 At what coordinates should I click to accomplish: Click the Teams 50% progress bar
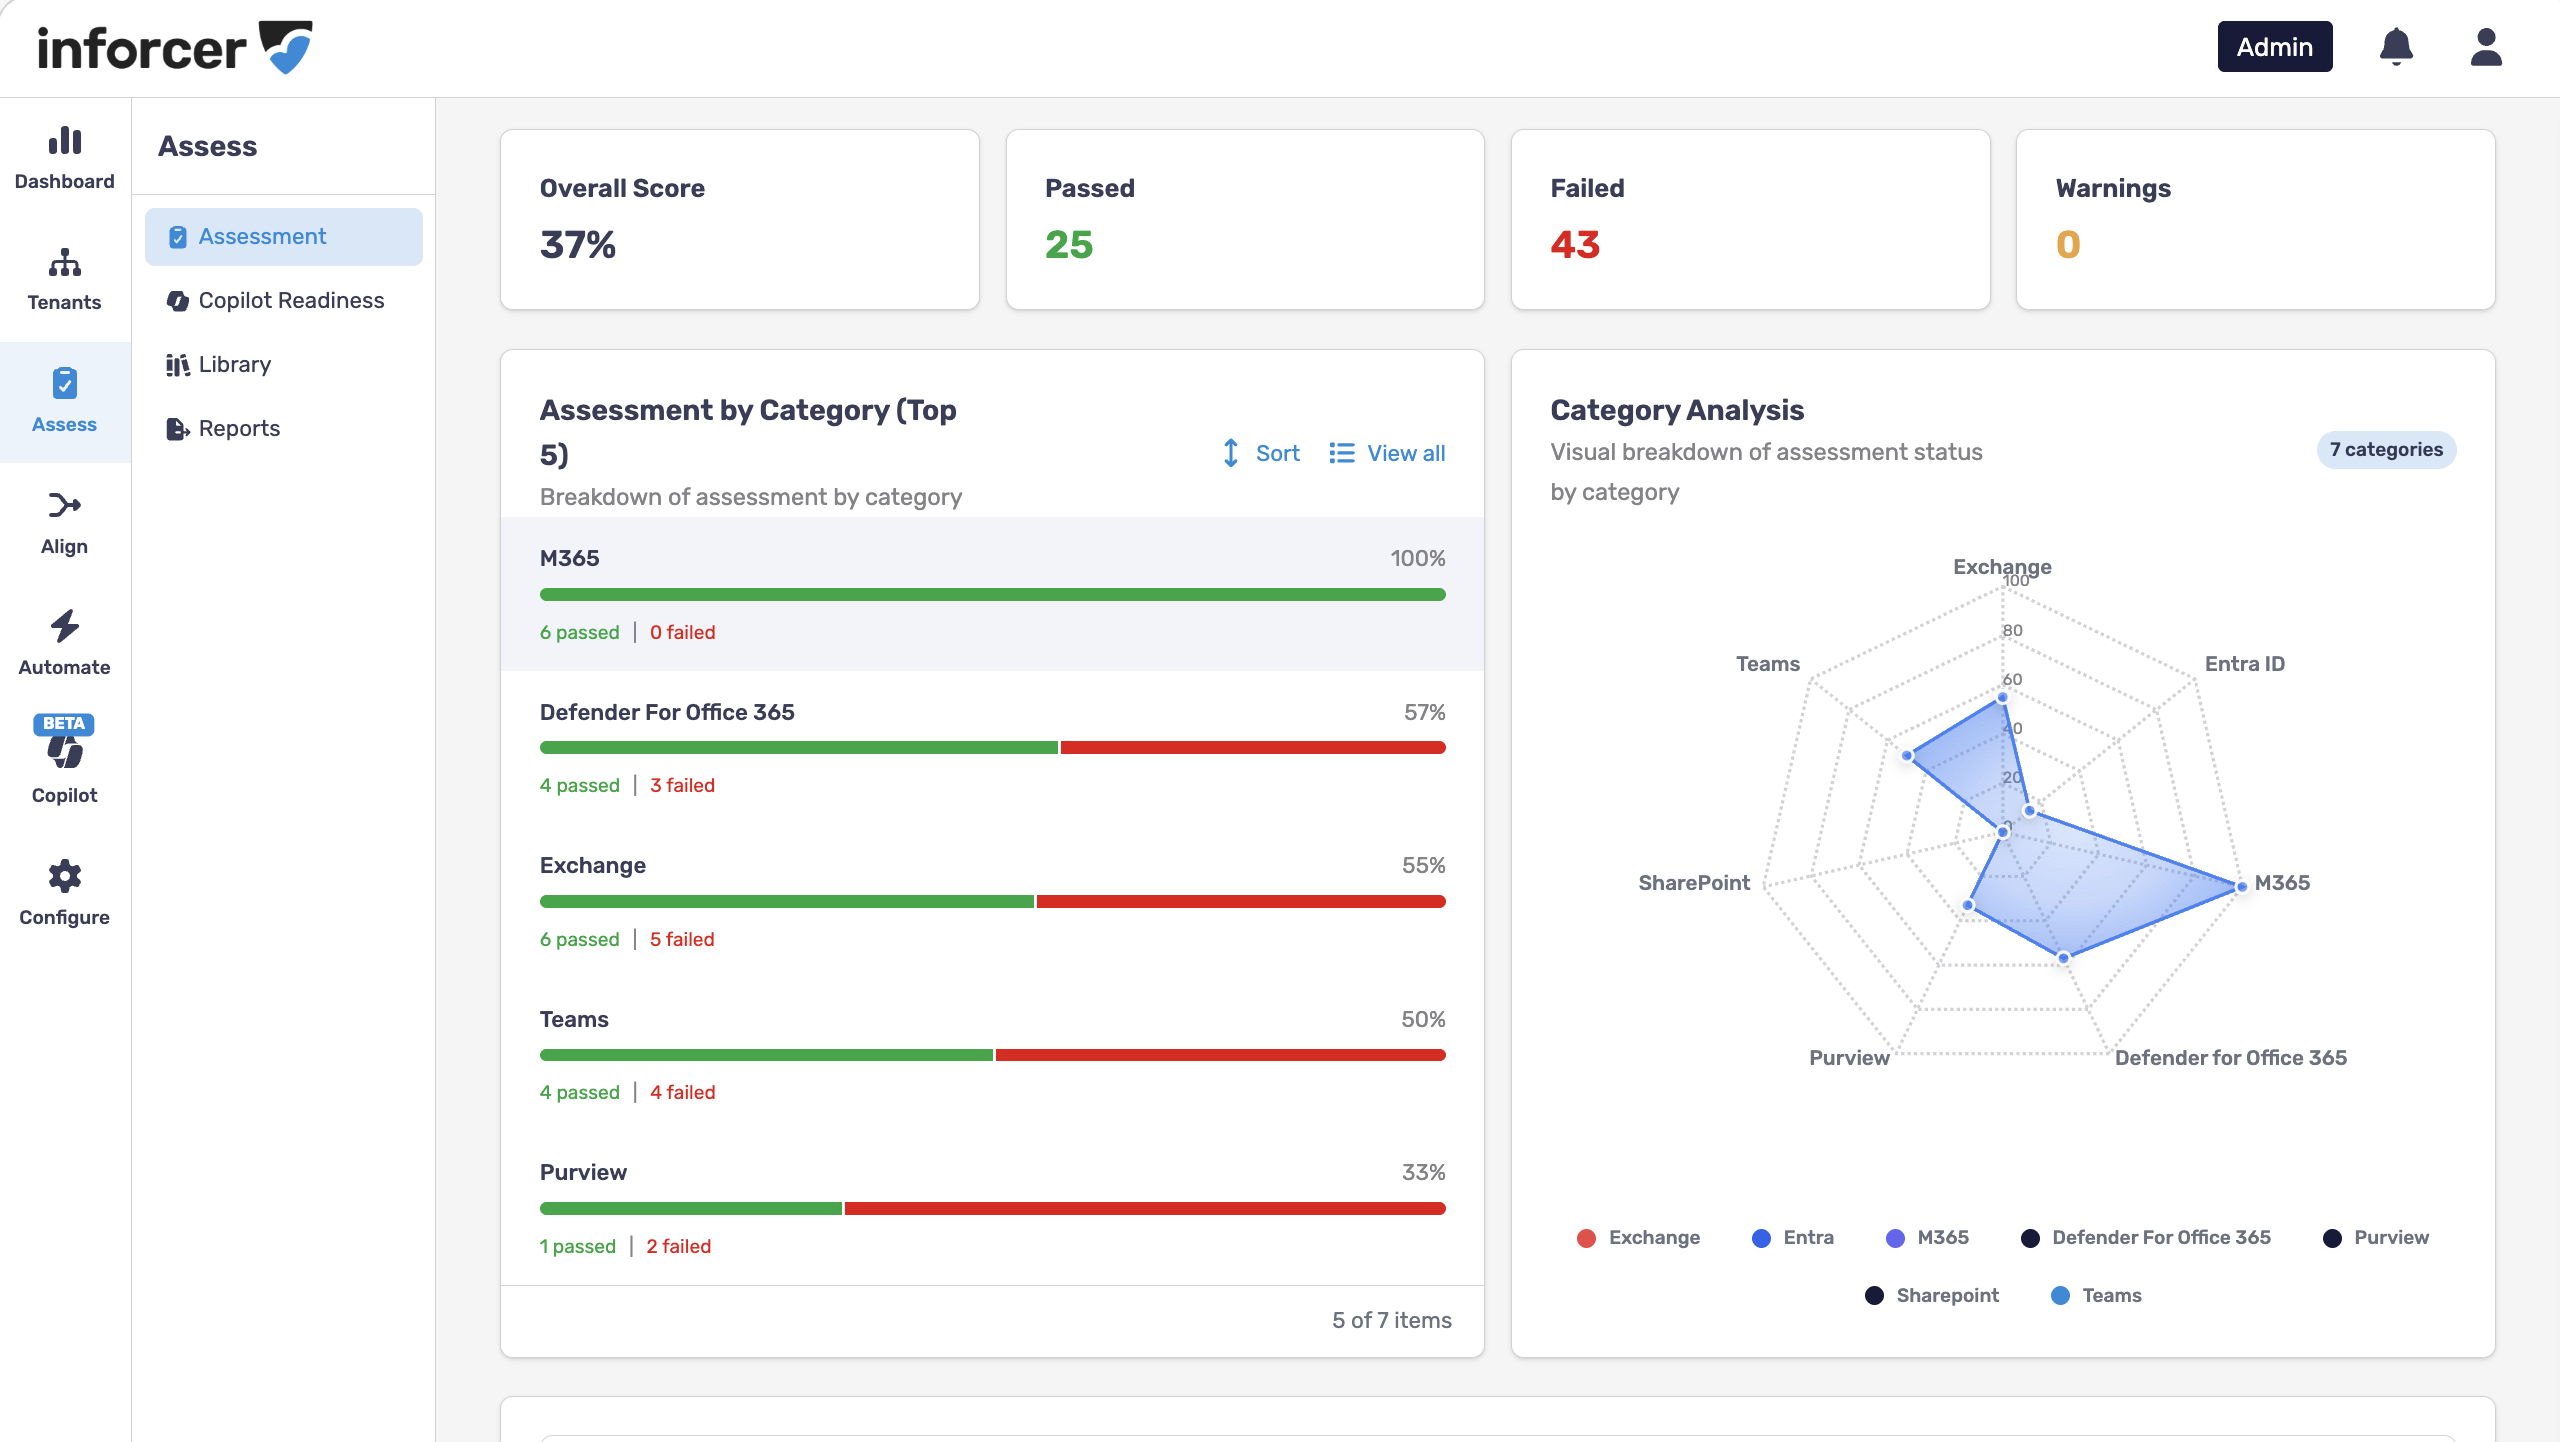(x=992, y=1055)
